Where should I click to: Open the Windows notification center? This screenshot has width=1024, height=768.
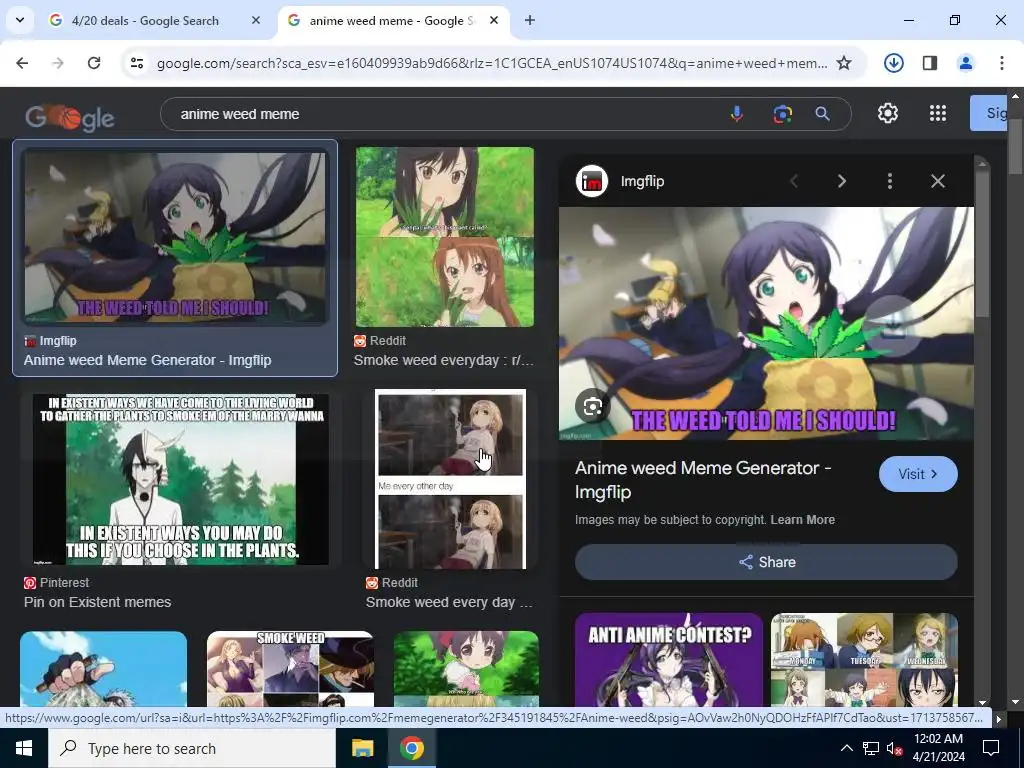(x=991, y=748)
